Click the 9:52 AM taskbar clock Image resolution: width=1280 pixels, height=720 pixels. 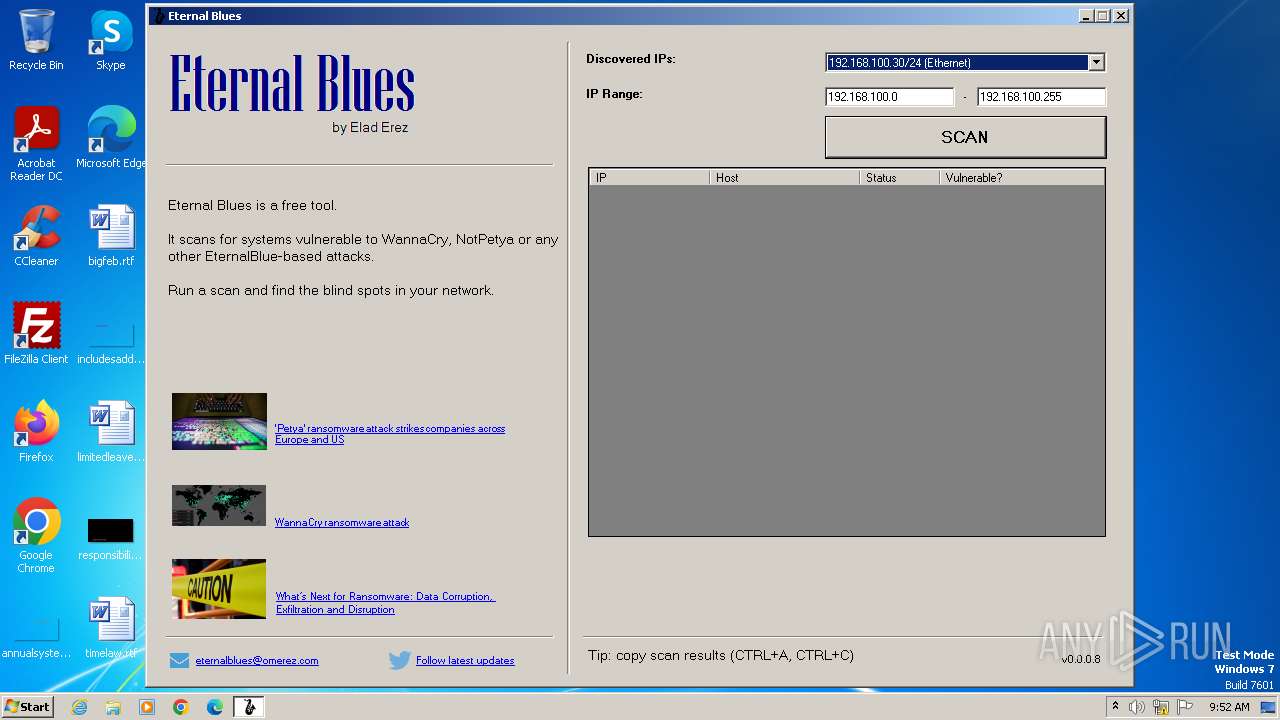point(1229,707)
